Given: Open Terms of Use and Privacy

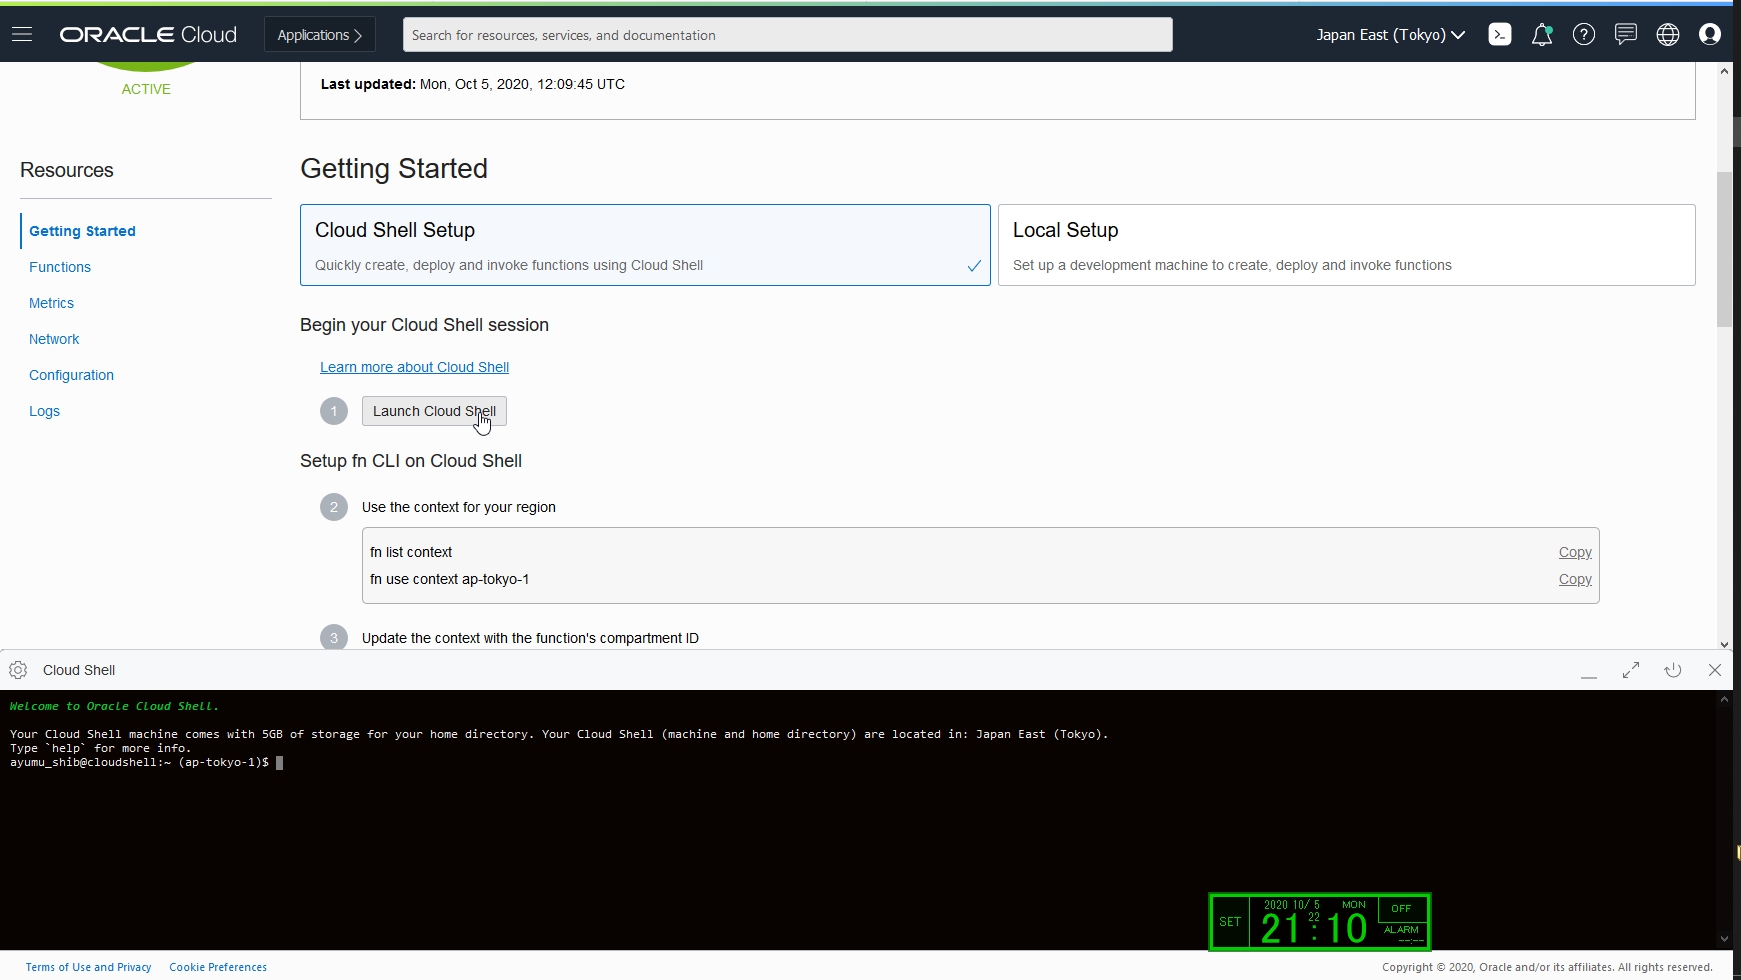Looking at the screenshot, I should (88, 967).
